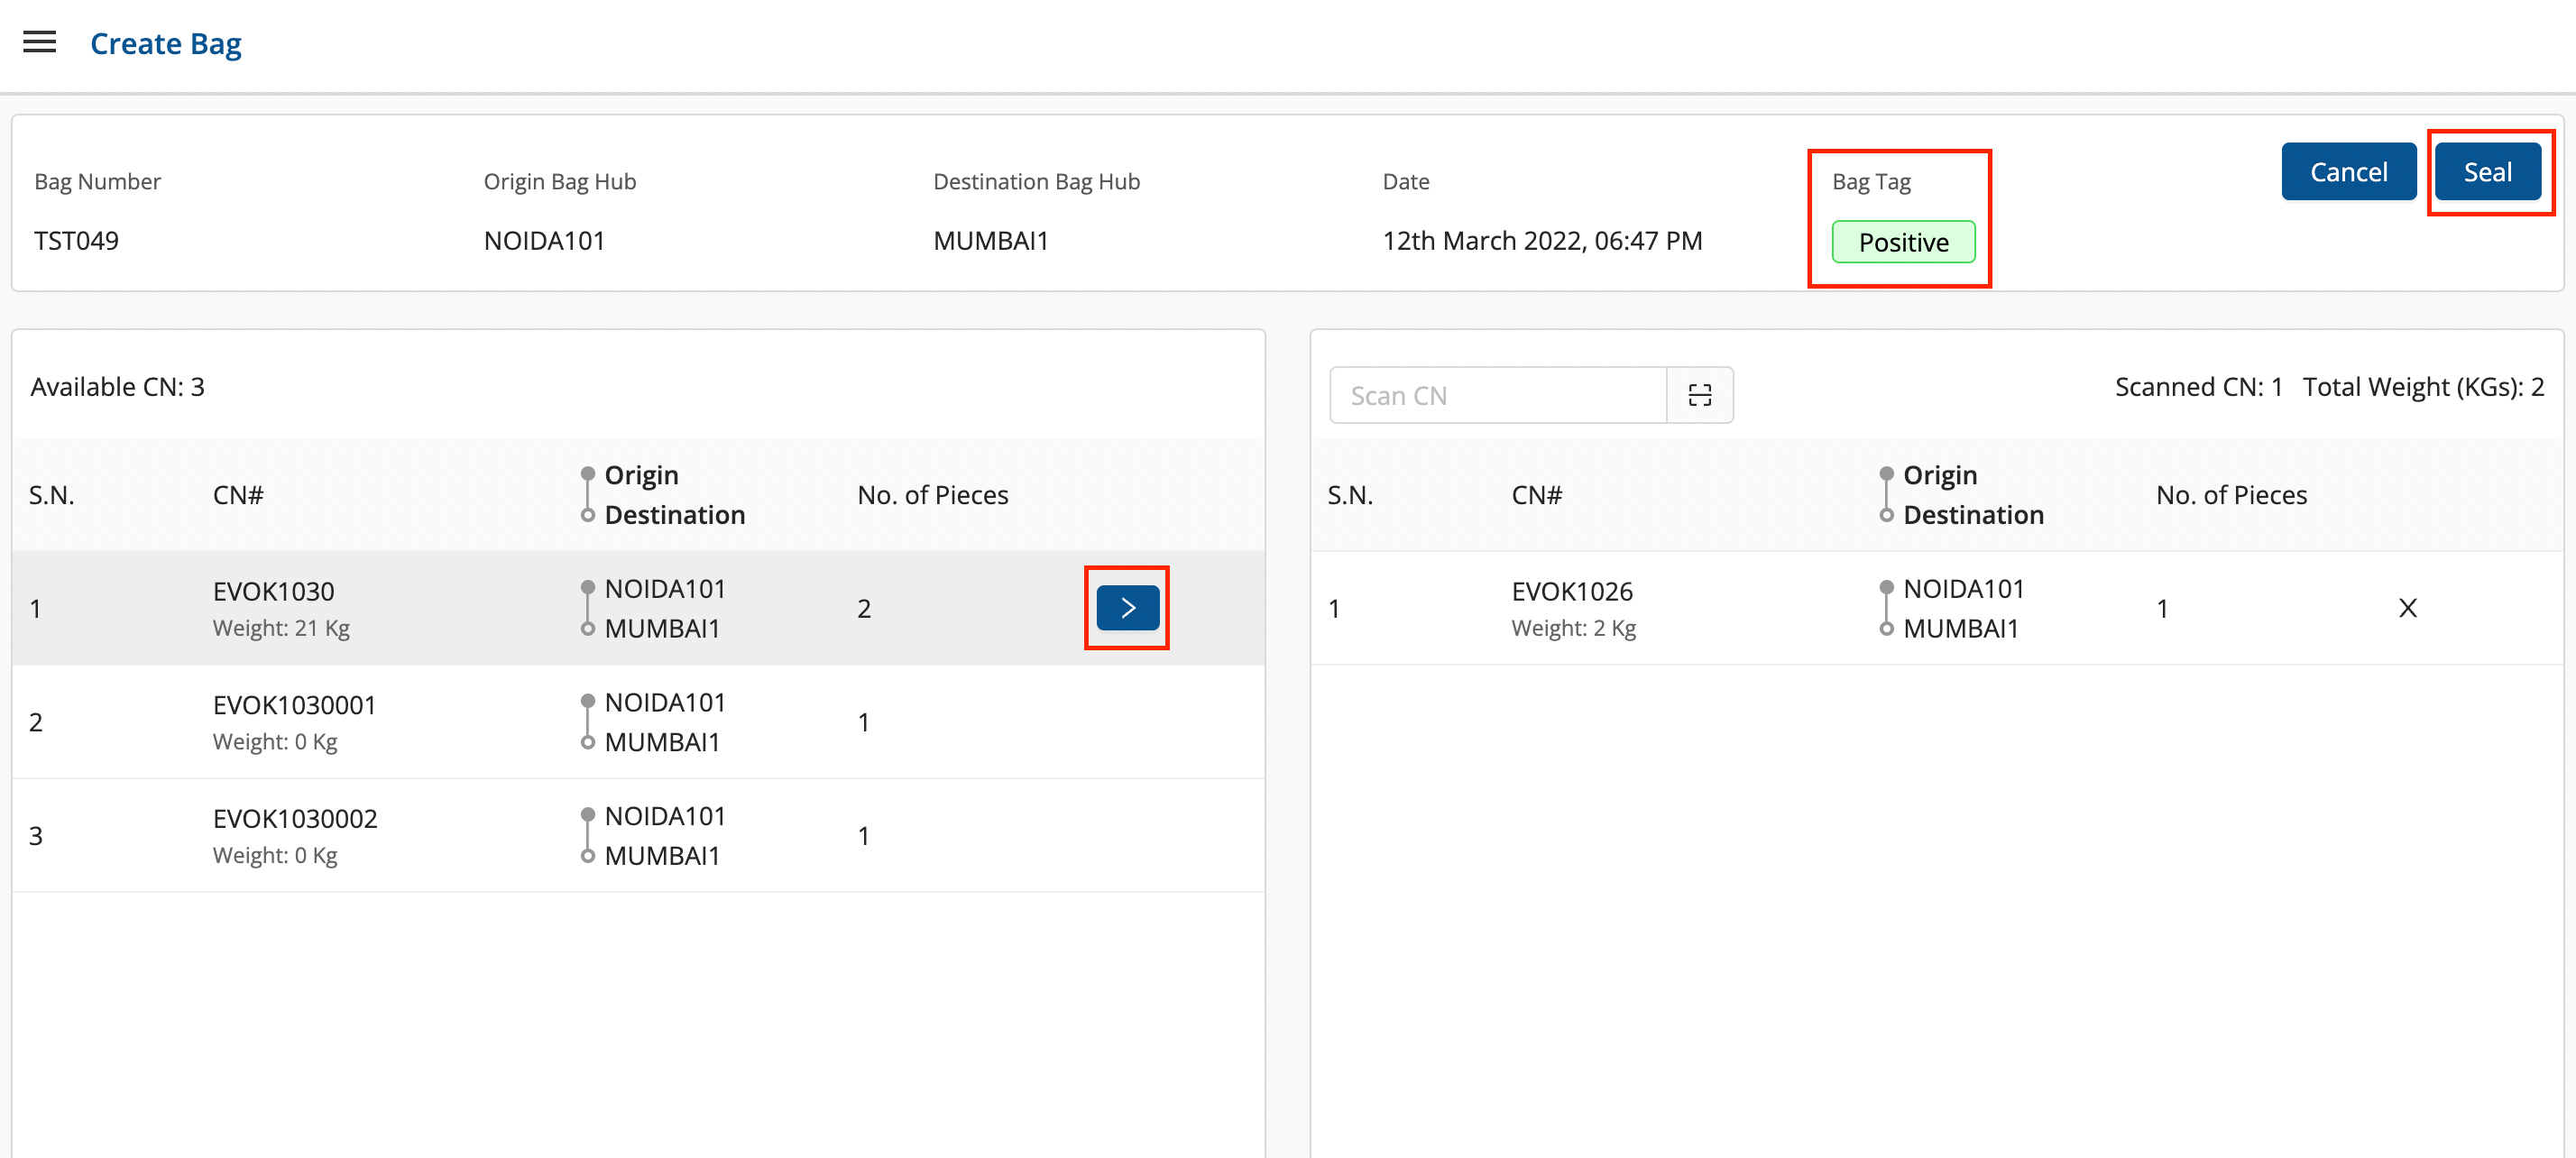The width and height of the screenshot is (2576, 1158).
Task: Click the CN# header in scanned table
Action: coord(1536,495)
